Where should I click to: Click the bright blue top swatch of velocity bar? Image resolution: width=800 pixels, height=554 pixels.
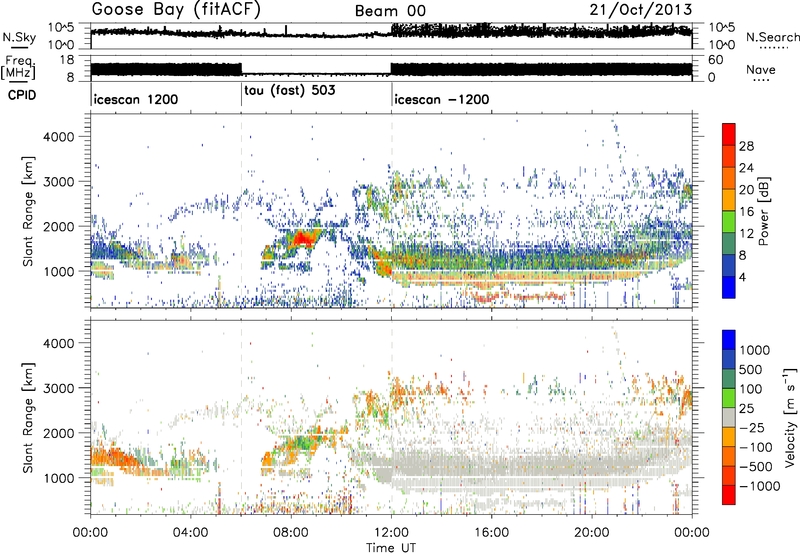(729, 339)
